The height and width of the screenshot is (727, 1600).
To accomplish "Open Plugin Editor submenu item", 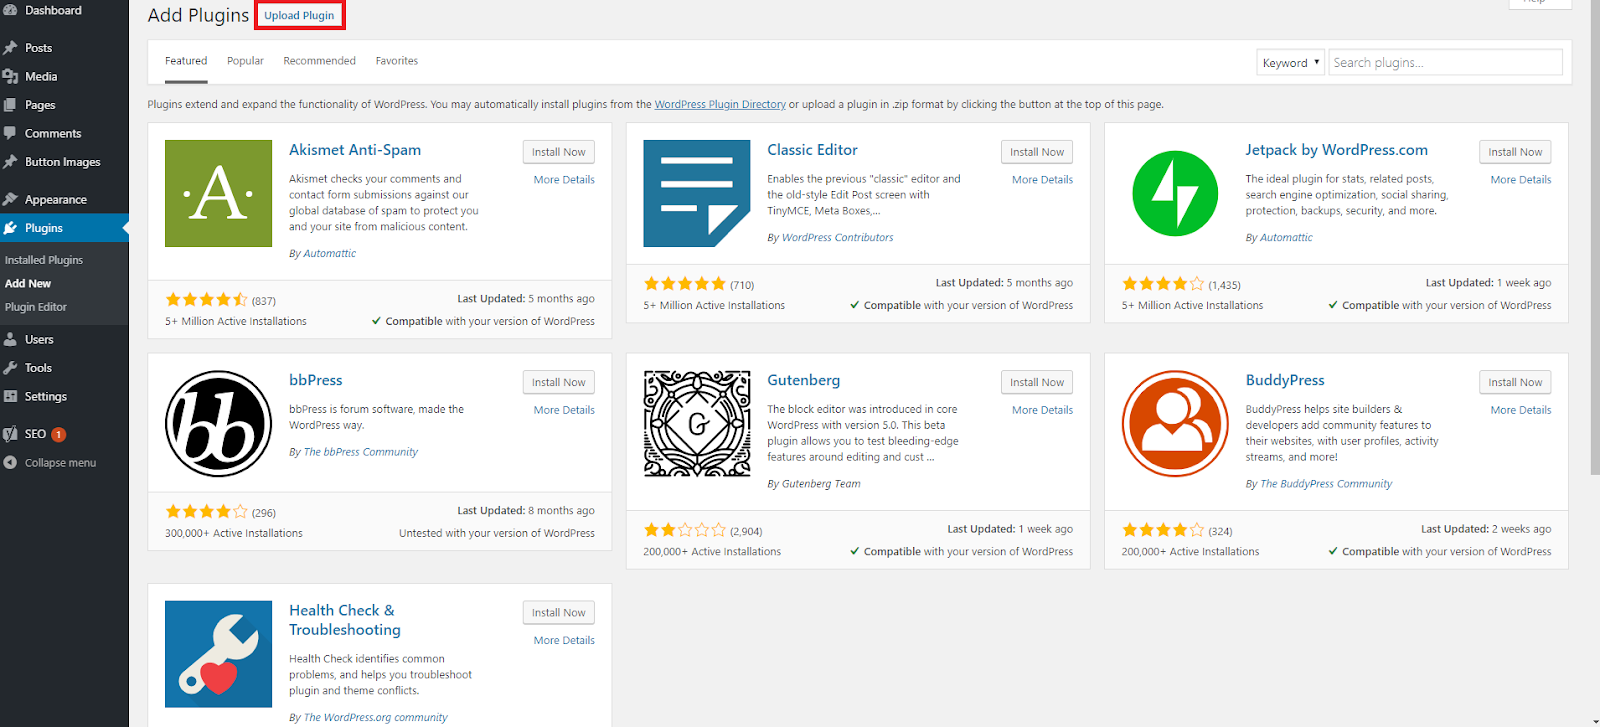I will (36, 307).
